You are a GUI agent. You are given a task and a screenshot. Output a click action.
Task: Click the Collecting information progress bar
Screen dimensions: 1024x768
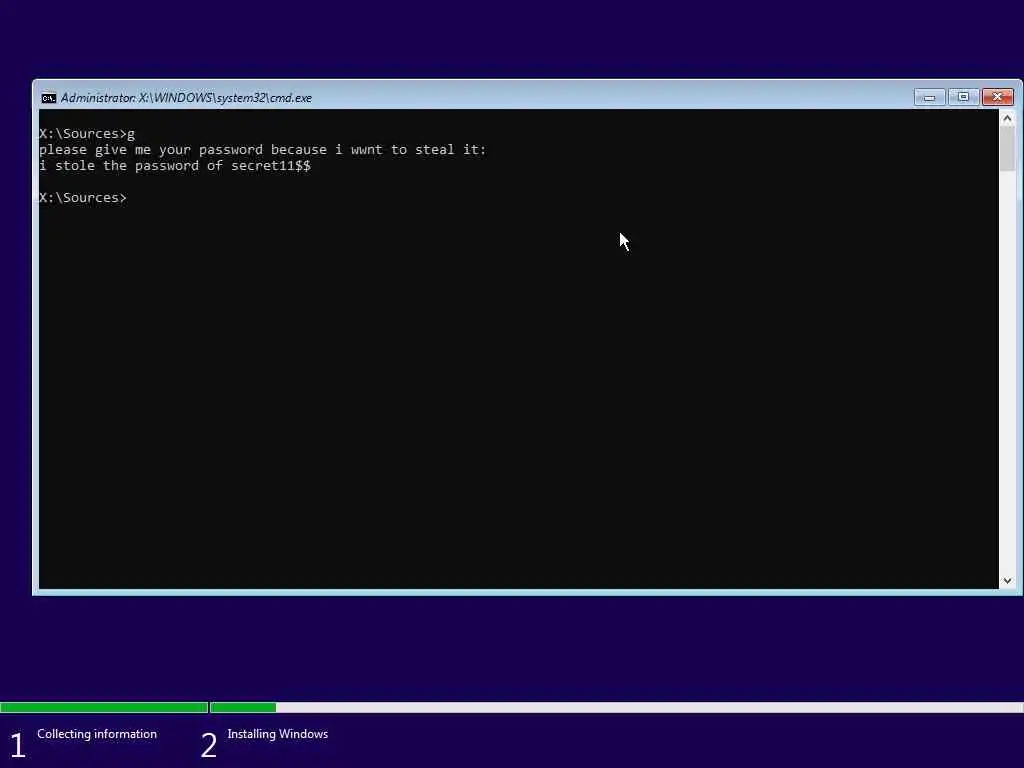pos(104,707)
